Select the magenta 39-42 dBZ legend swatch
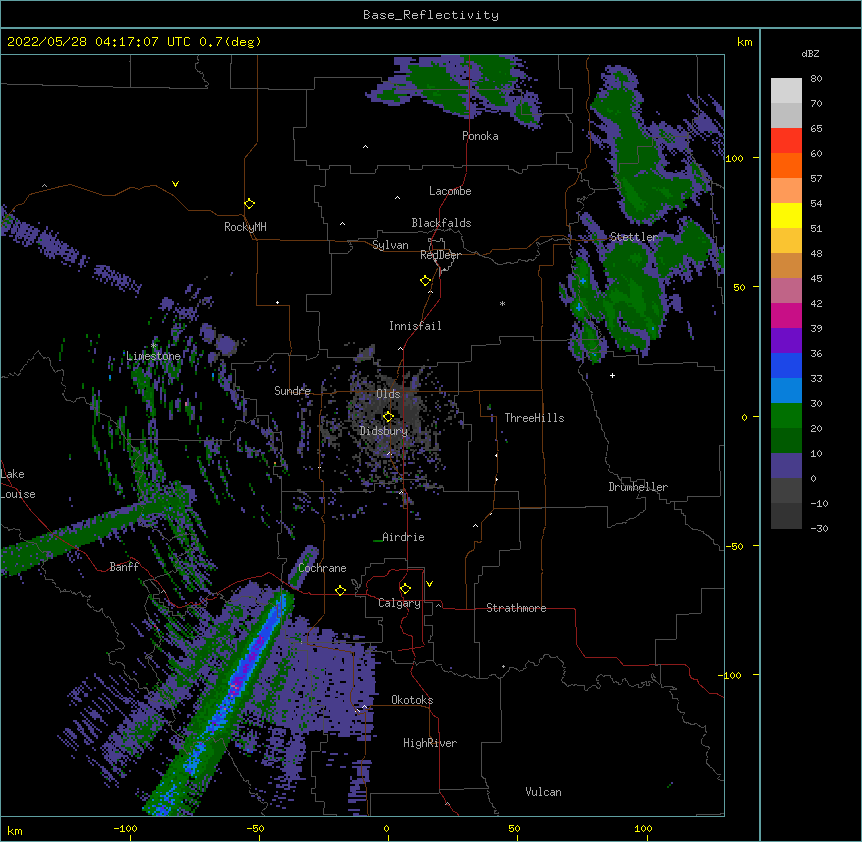862x842 pixels. click(x=786, y=315)
